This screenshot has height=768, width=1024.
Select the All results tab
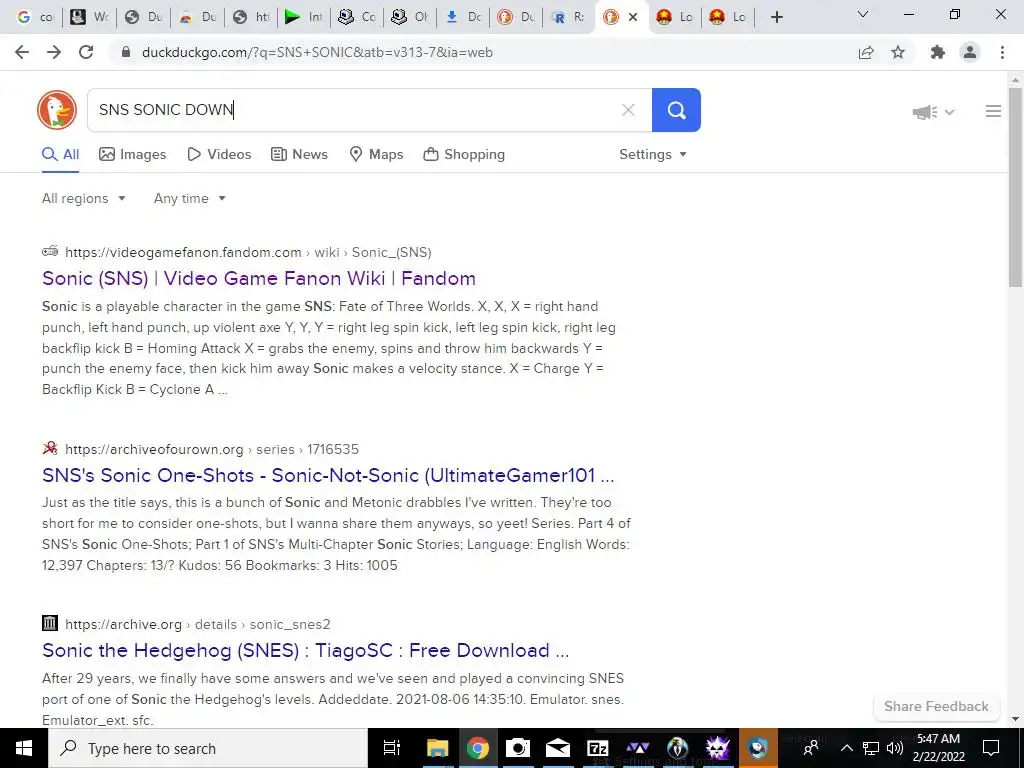[60, 155]
